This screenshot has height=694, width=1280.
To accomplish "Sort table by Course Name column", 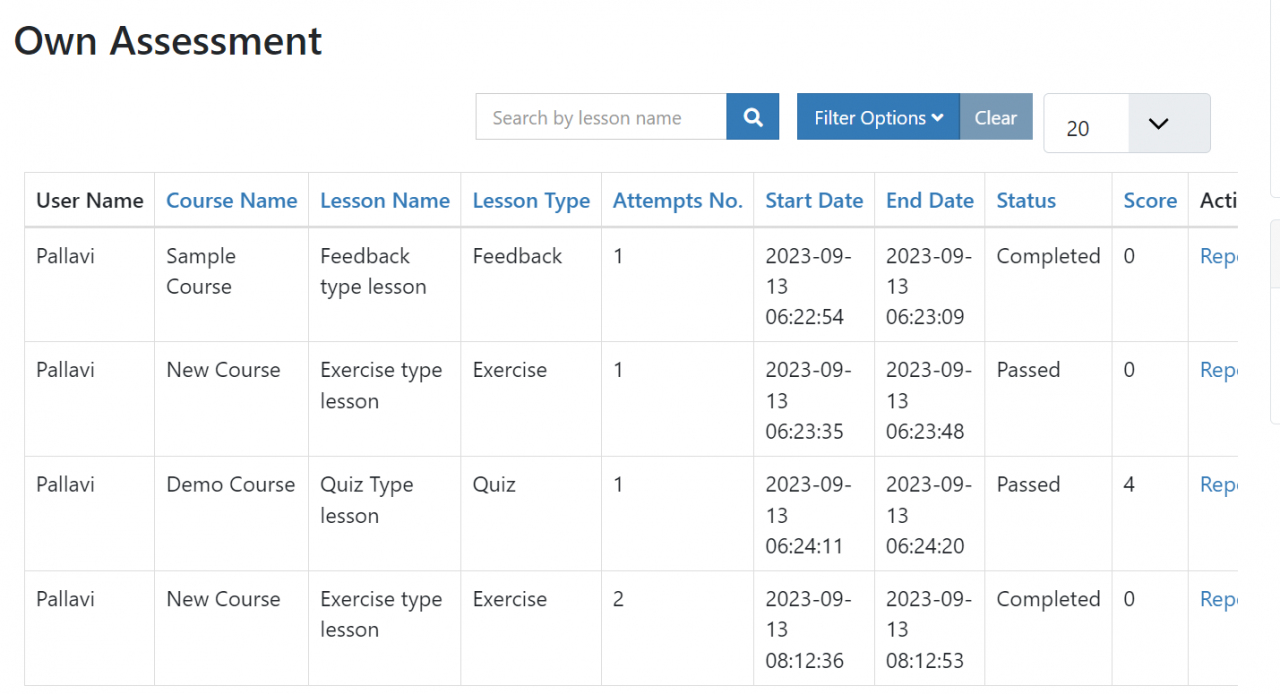I will click(x=231, y=200).
